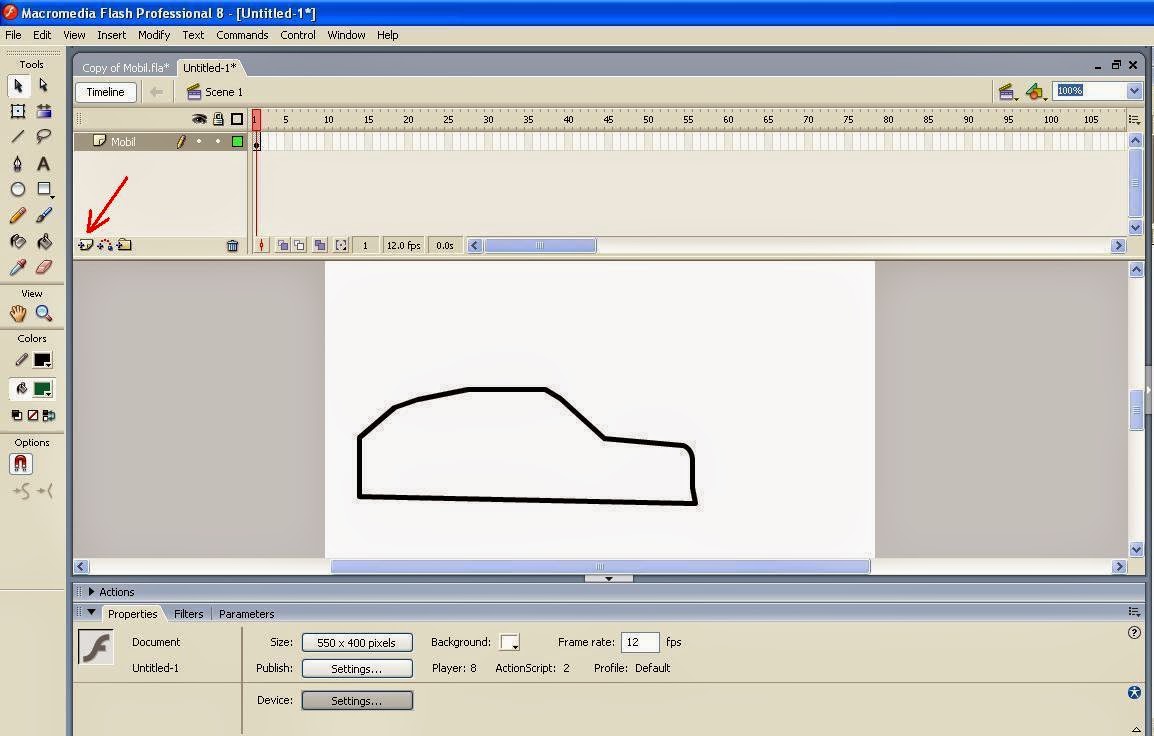Click the fill color swatch
This screenshot has width=1154, height=736.
point(42,389)
